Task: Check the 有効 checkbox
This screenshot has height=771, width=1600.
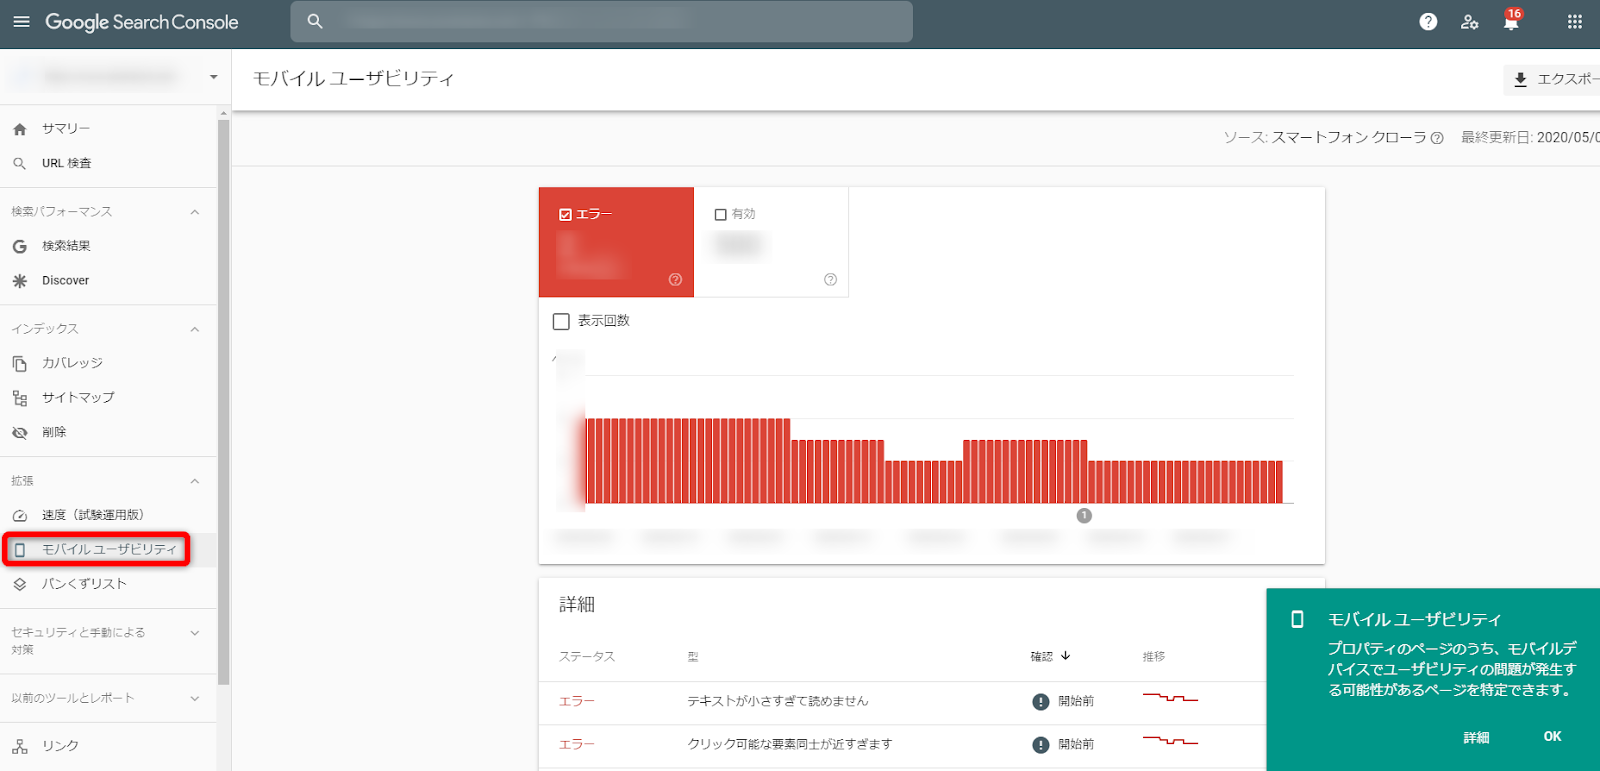Action: tap(720, 214)
